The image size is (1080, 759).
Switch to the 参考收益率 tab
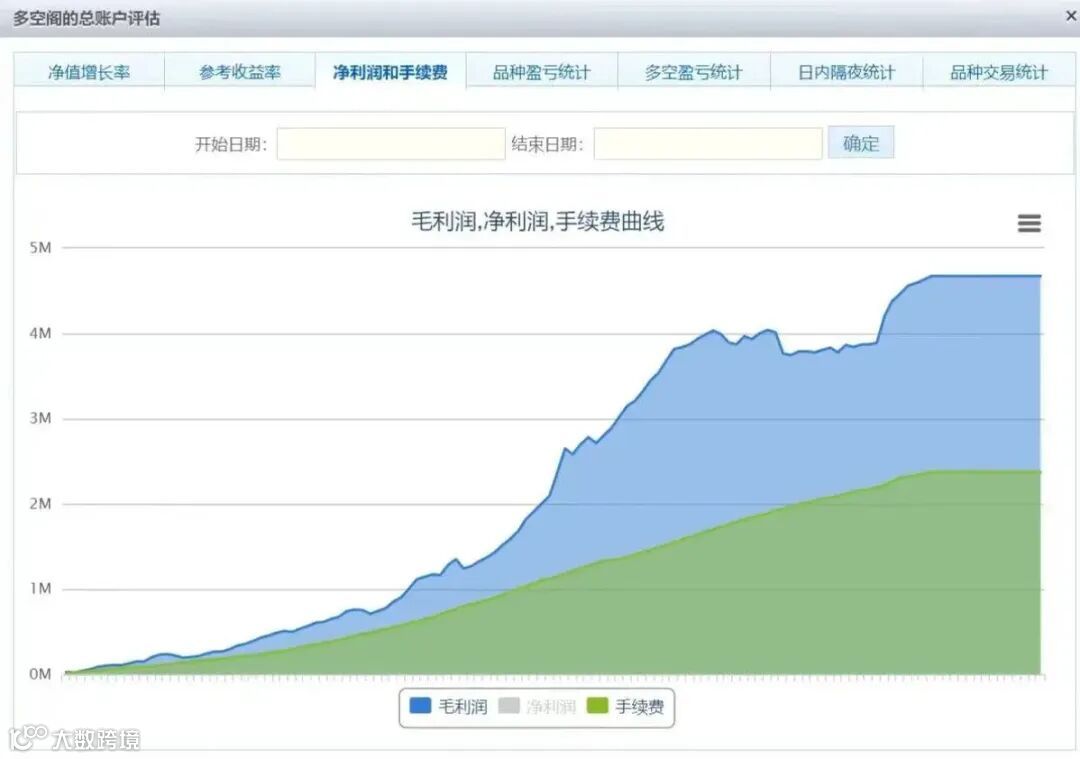coord(240,72)
